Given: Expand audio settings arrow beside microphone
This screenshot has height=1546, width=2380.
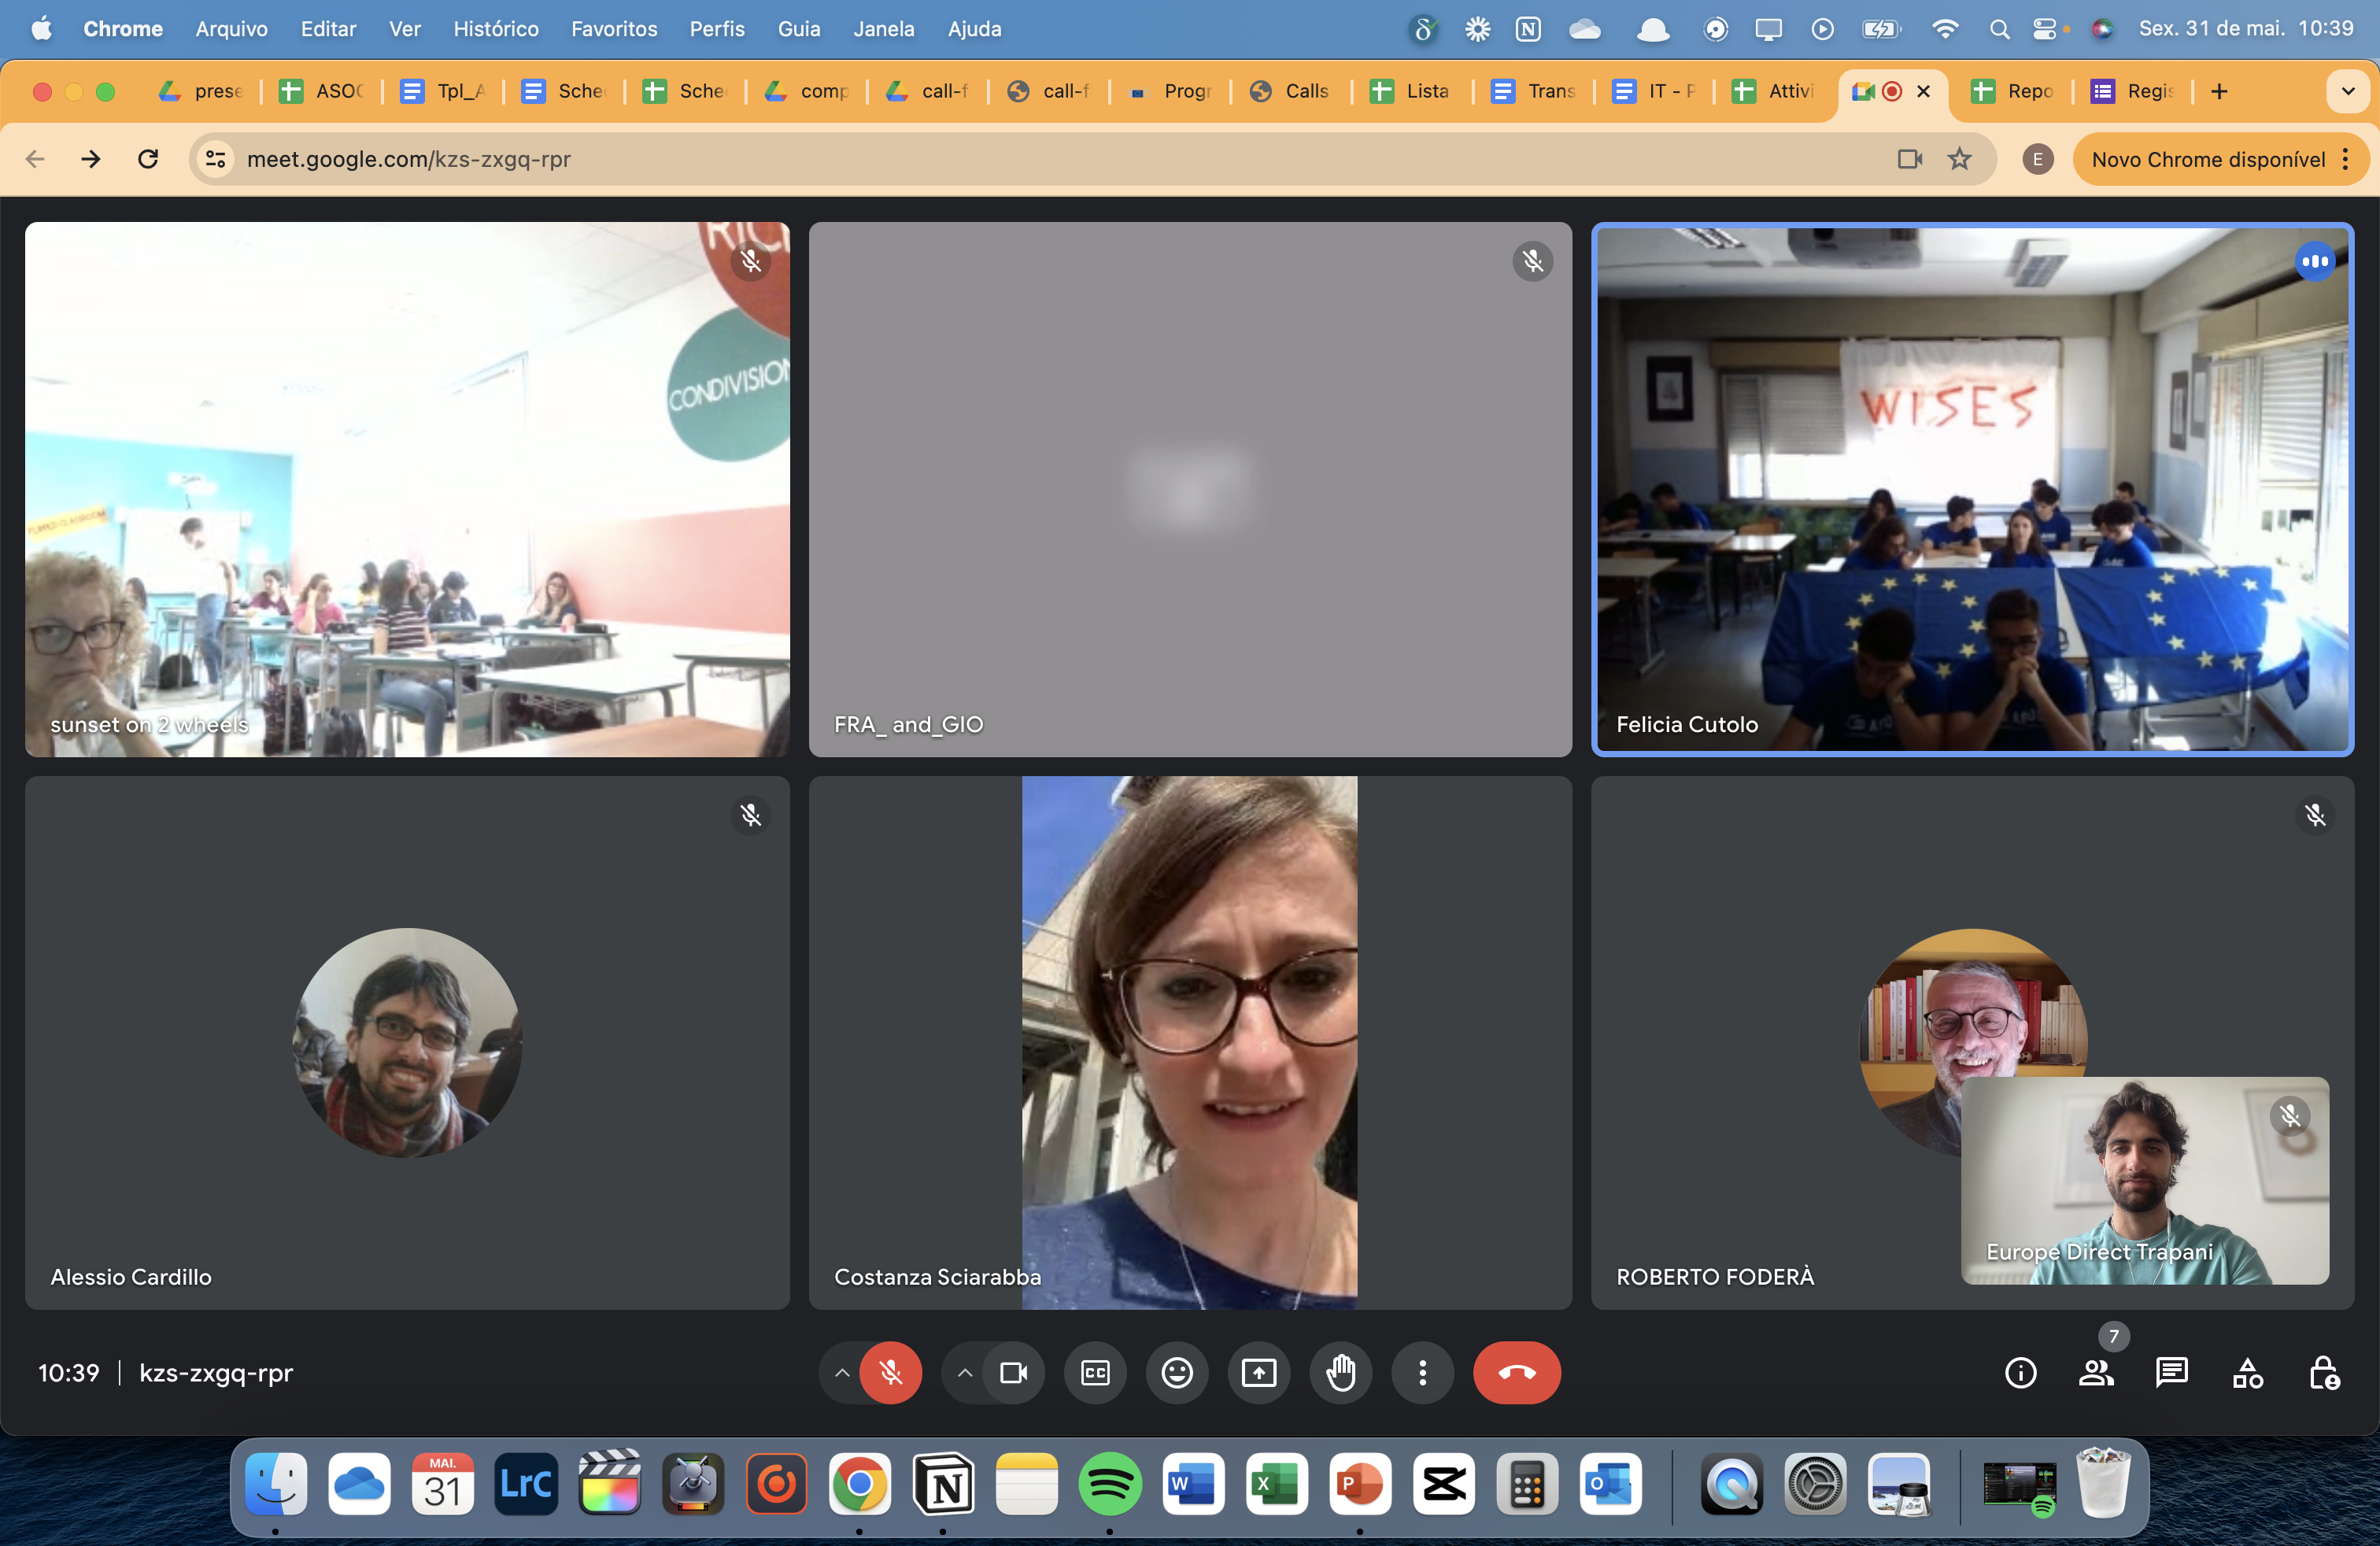Looking at the screenshot, I should (842, 1373).
